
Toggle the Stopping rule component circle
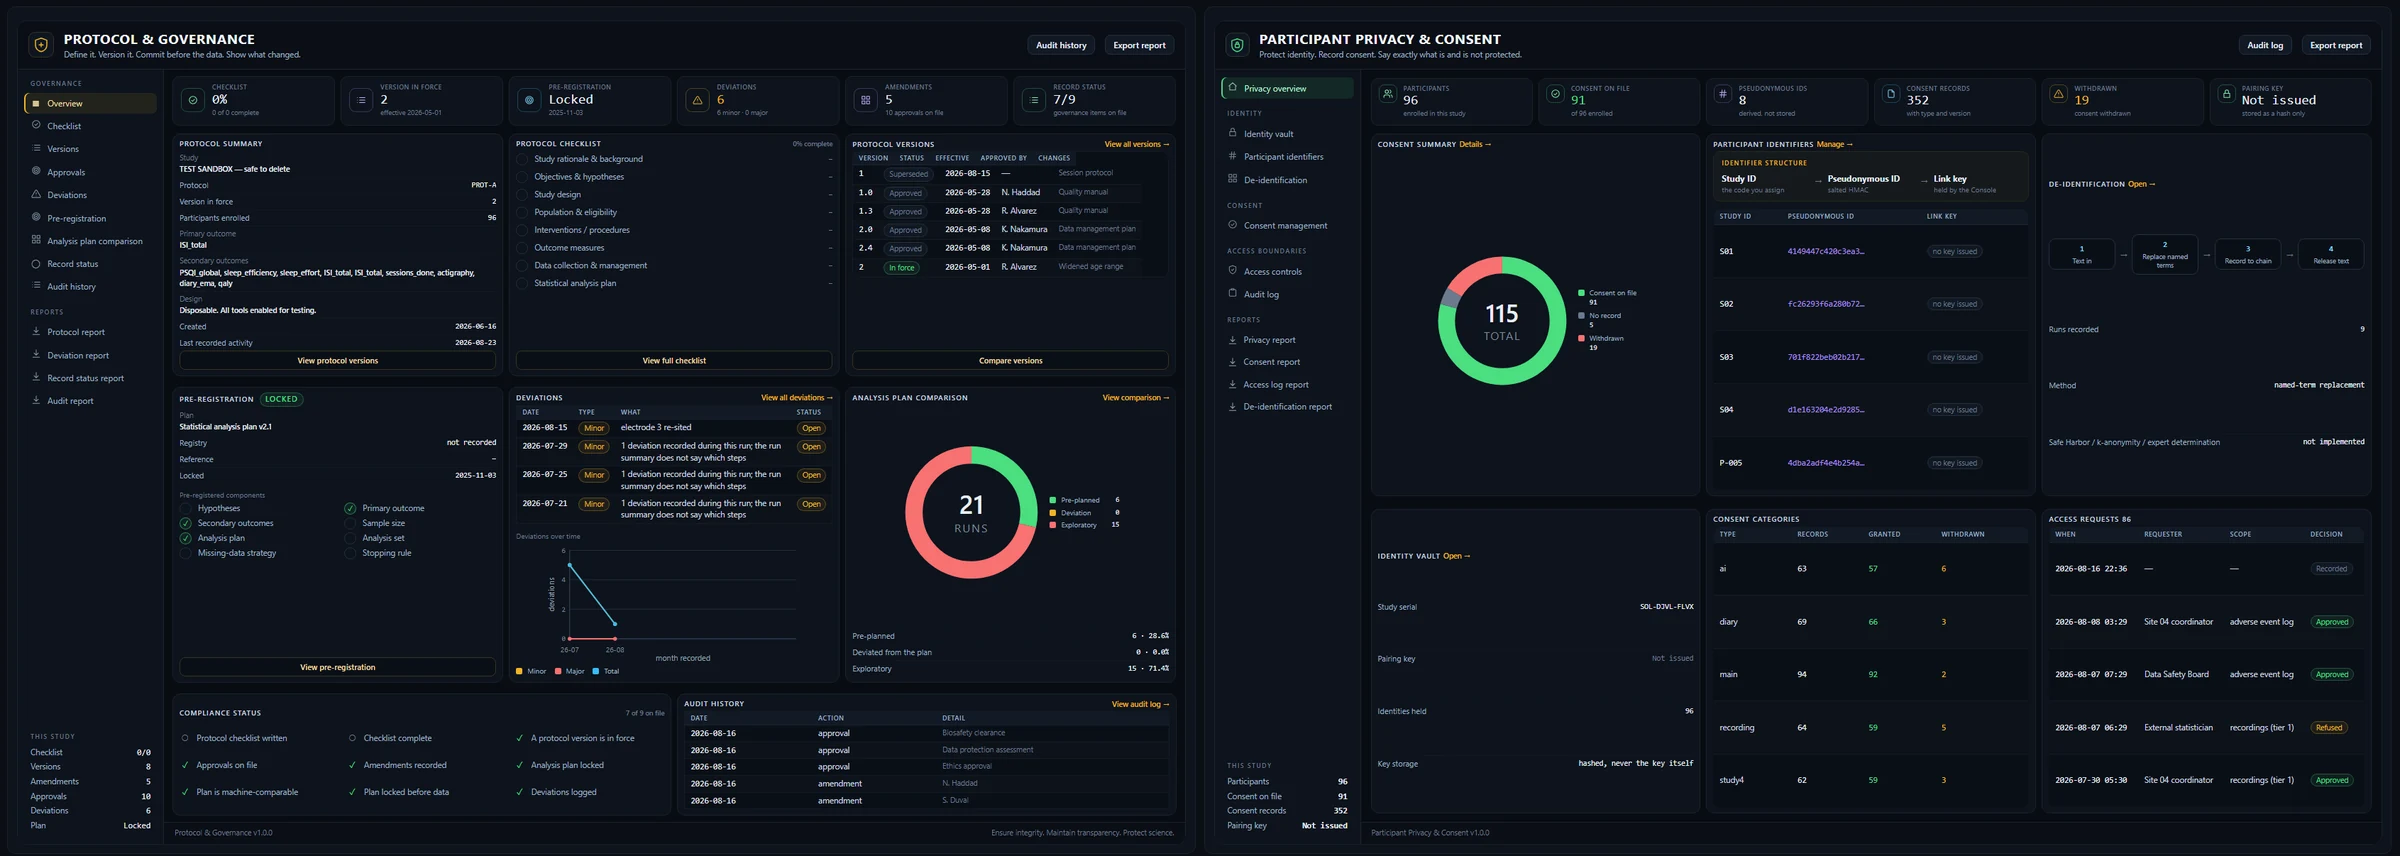pyautogui.click(x=350, y=553)
